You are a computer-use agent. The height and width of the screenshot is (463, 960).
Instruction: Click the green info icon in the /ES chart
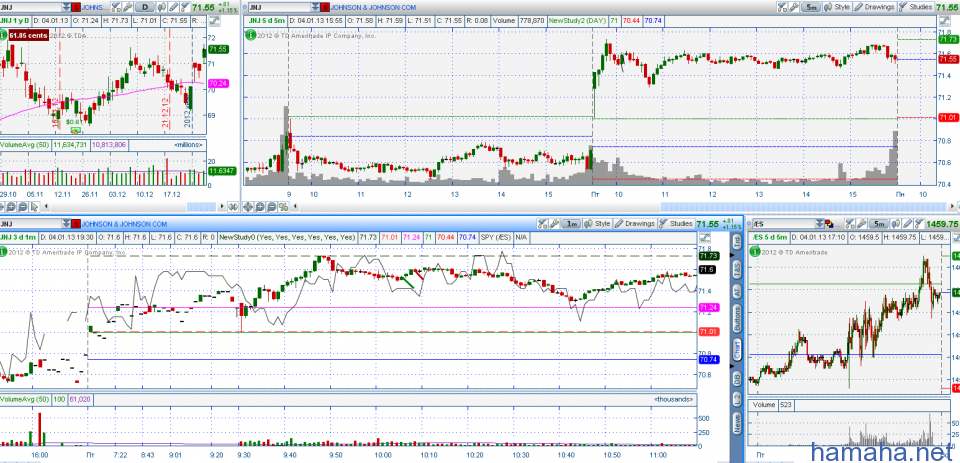point(757,251)
